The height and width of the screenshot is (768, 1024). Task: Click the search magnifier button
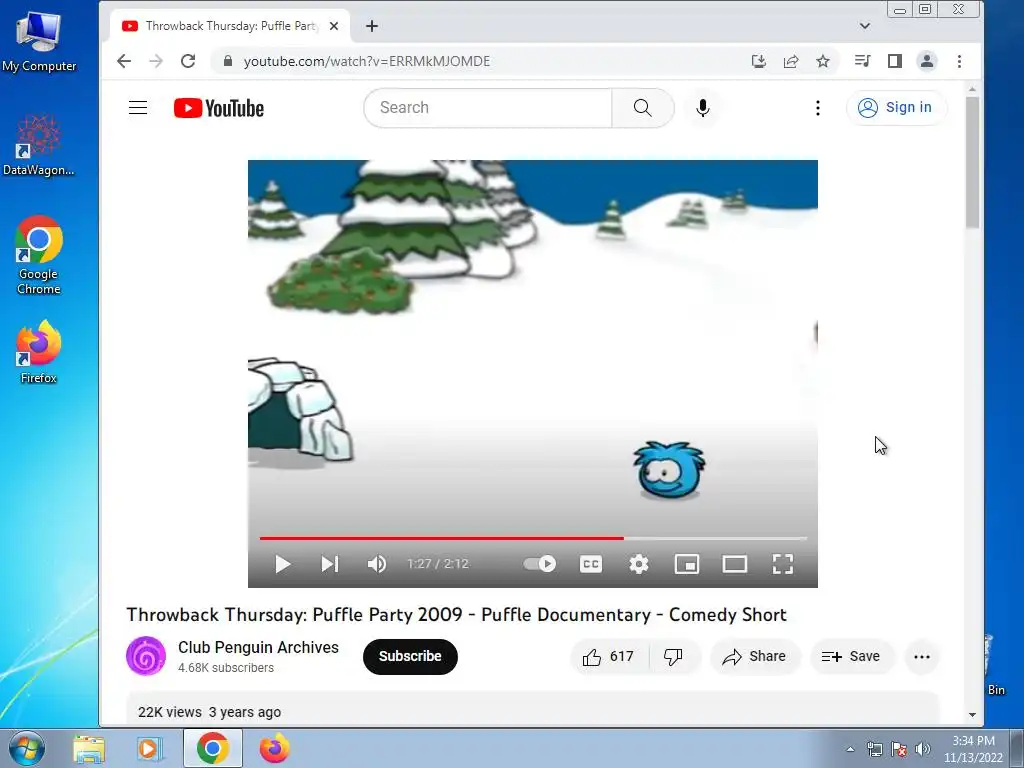pos(643,108)
